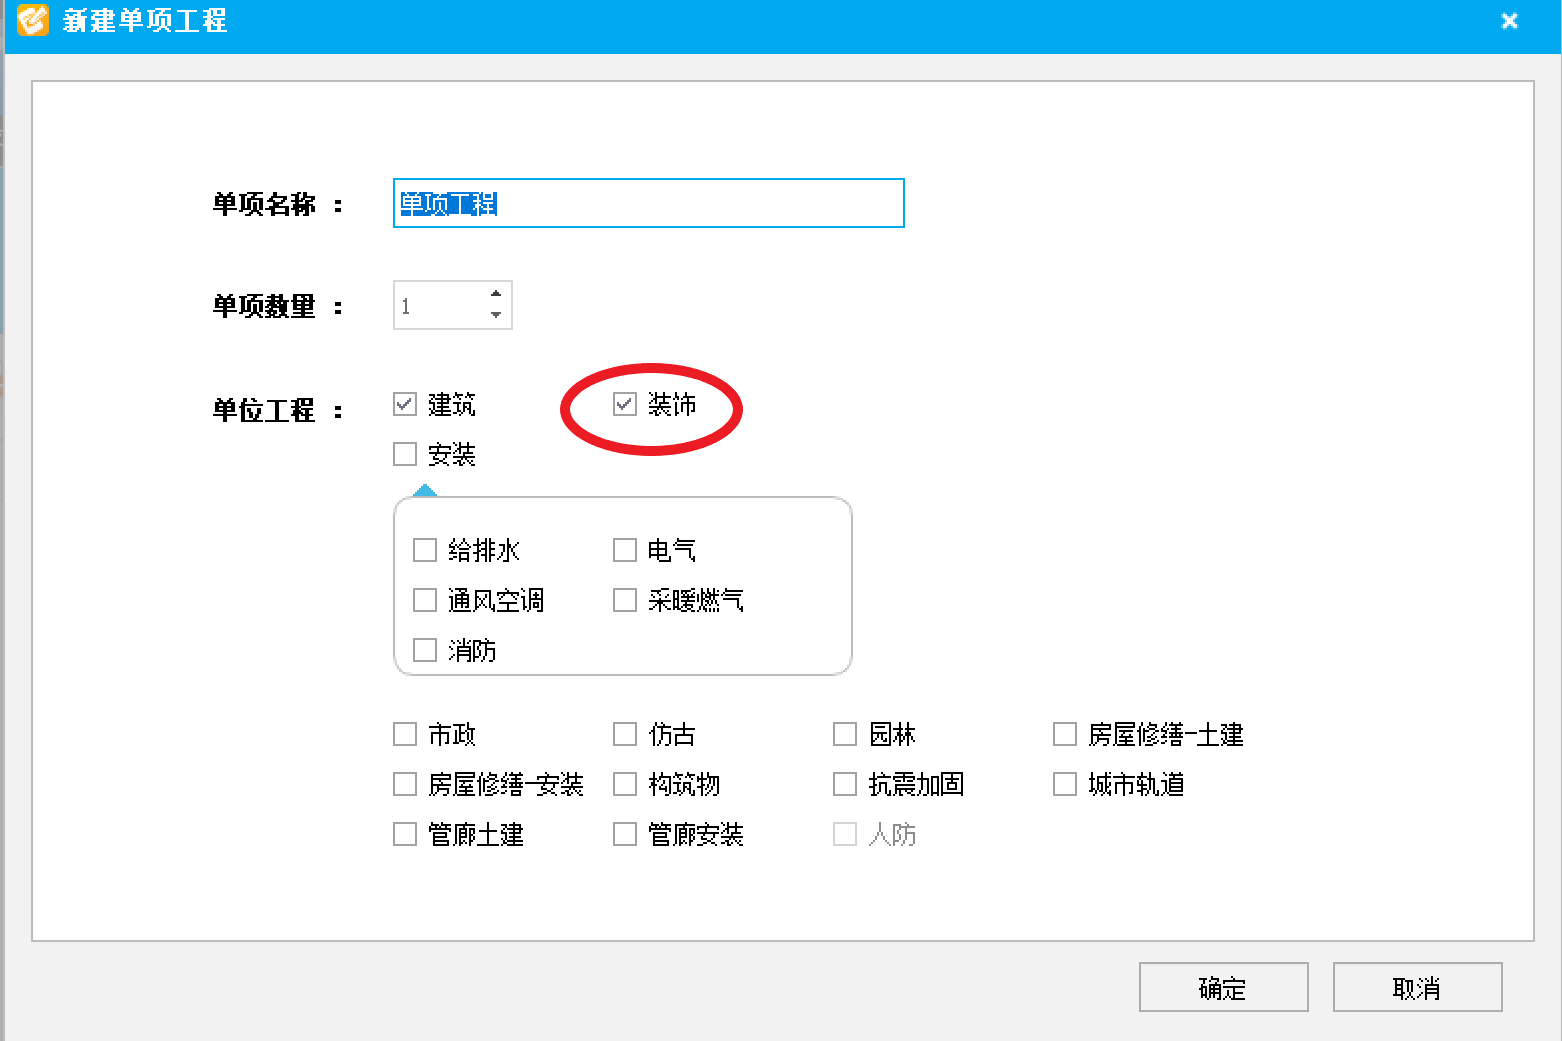This screenshot has width=1562, height=1041.
Task: Click the 取消 button
Action: tap(1418, 987)
